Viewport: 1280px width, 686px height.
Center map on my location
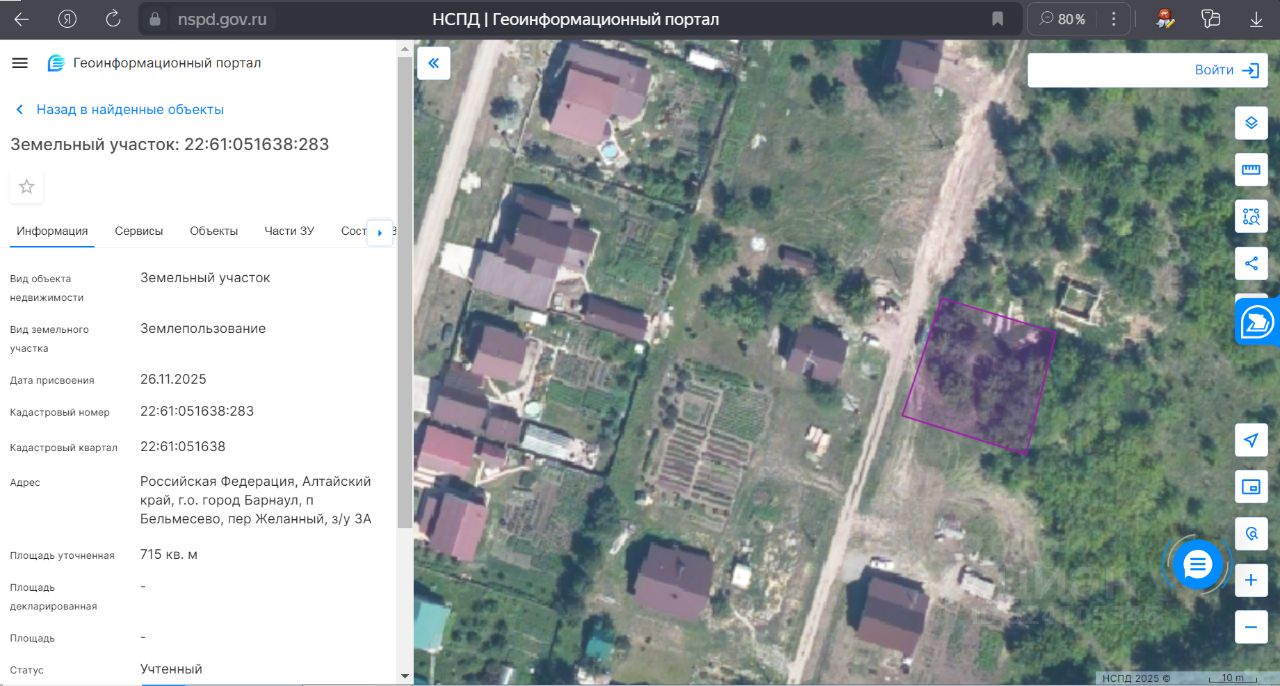coord(1251,441)
